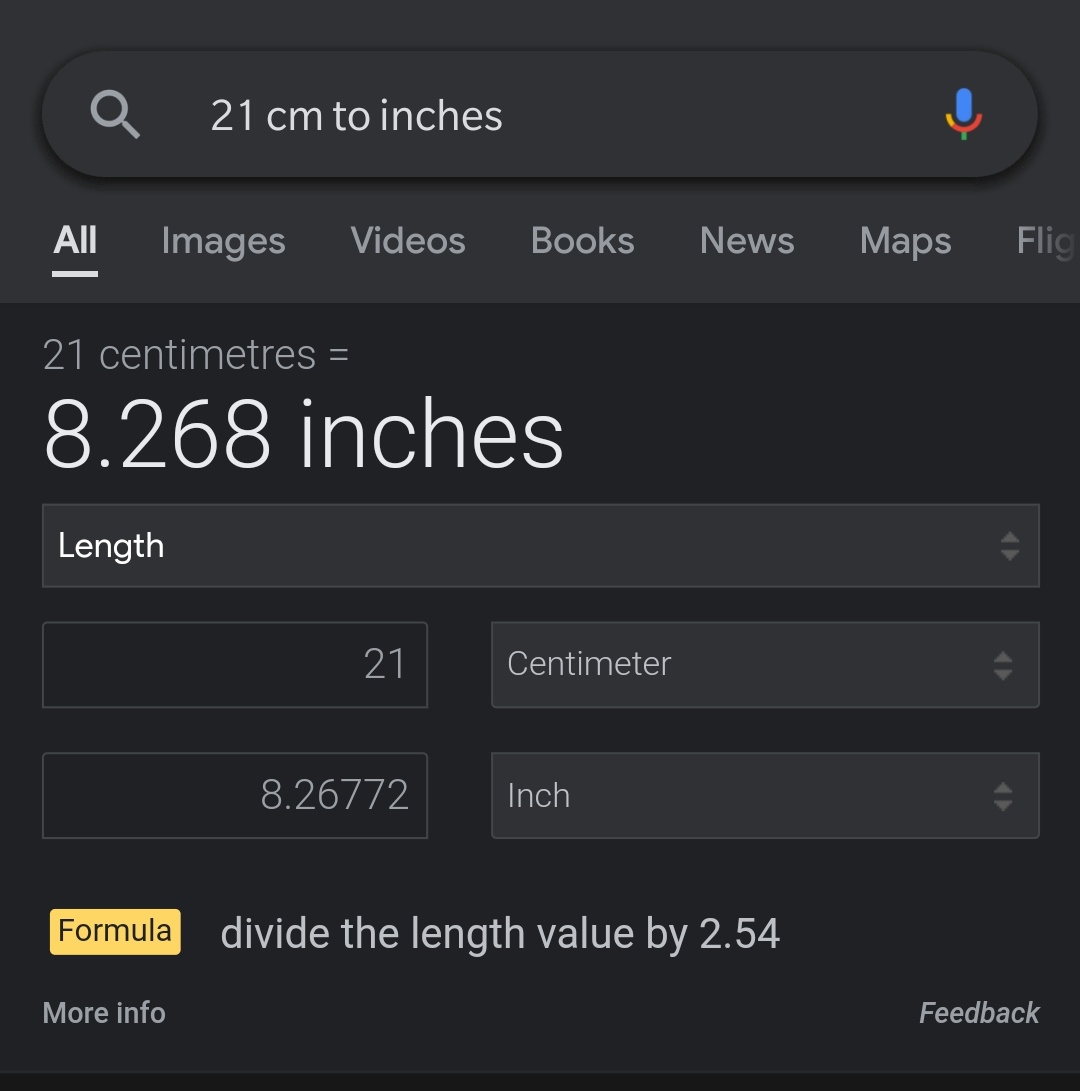Tap the magnifier search icon
Image resolution: width=1080 pixels, height=1091 pixels.
tap(116, 114)
